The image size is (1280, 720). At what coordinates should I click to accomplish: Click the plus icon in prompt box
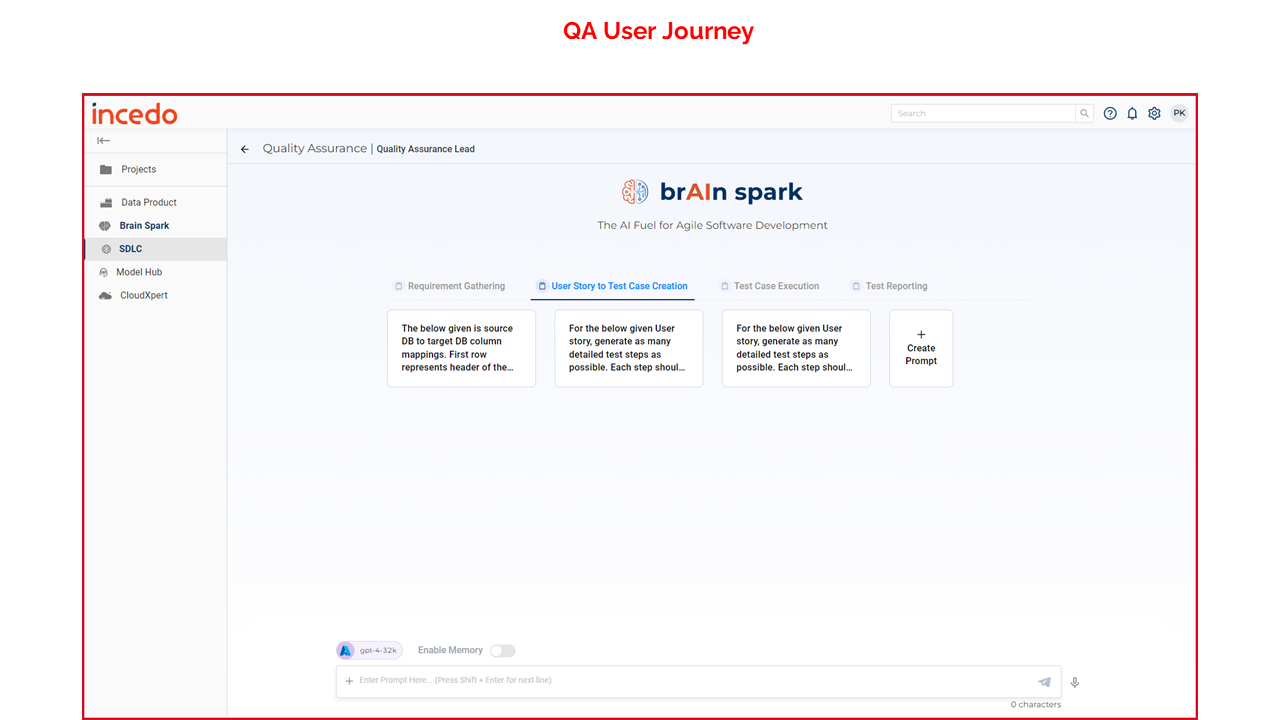pos(349,681)
